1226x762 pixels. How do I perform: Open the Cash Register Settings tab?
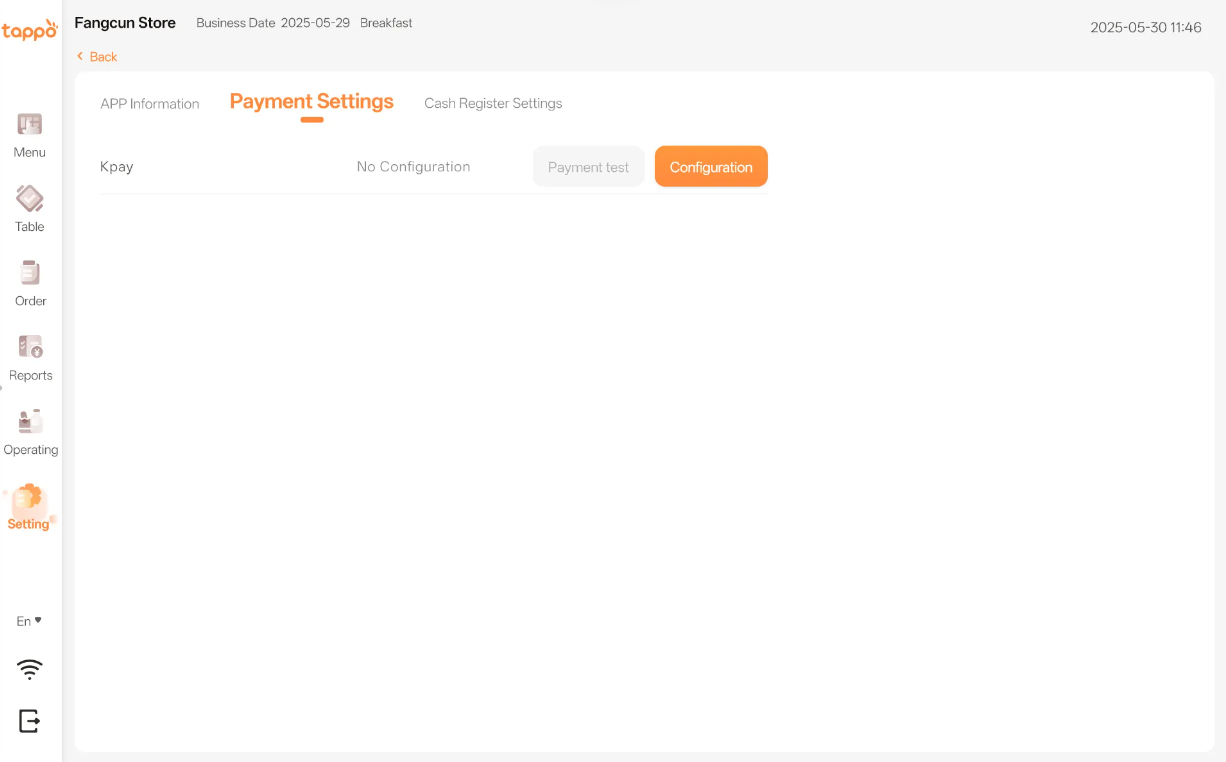pos(493,104)
